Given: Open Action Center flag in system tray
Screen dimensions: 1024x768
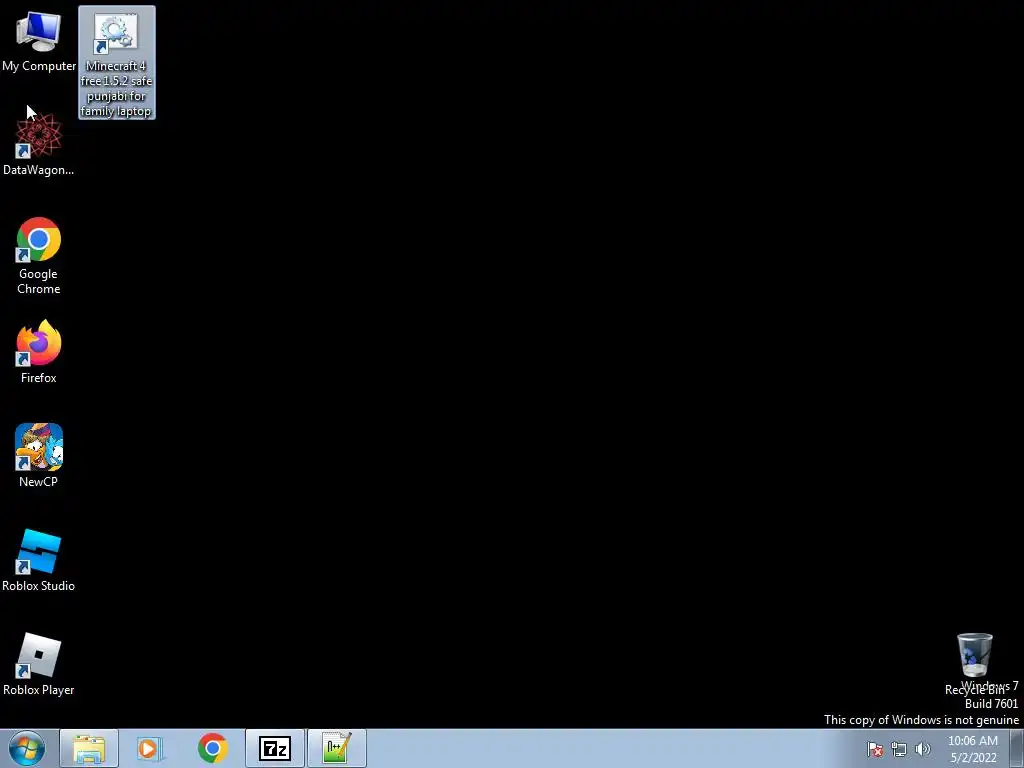Looking at the screenshot, I should 875,749.
